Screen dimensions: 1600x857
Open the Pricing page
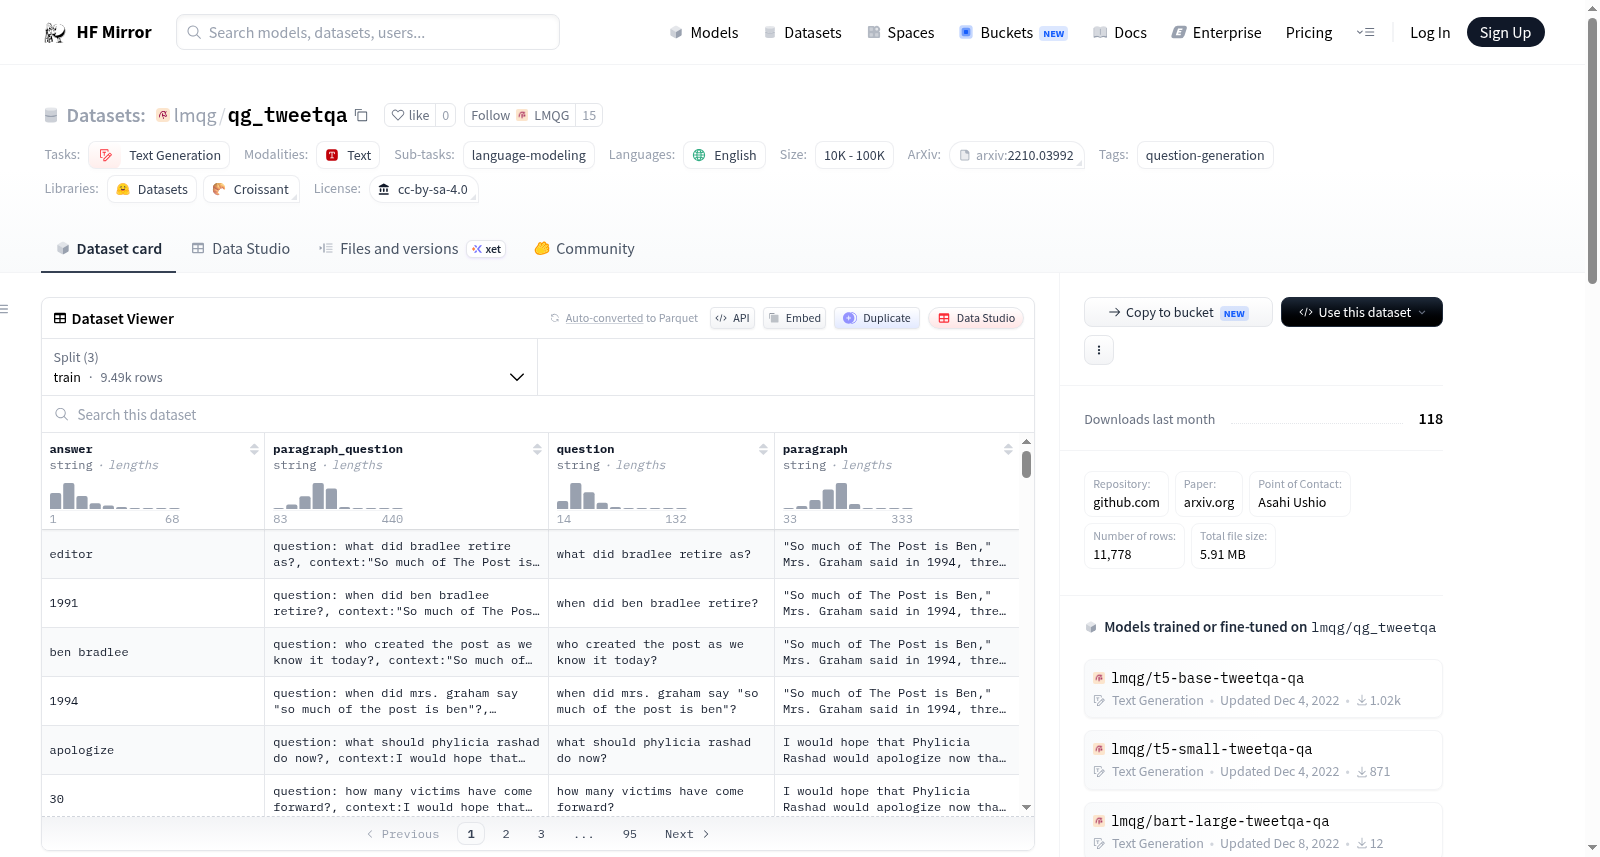point(1309,33)
